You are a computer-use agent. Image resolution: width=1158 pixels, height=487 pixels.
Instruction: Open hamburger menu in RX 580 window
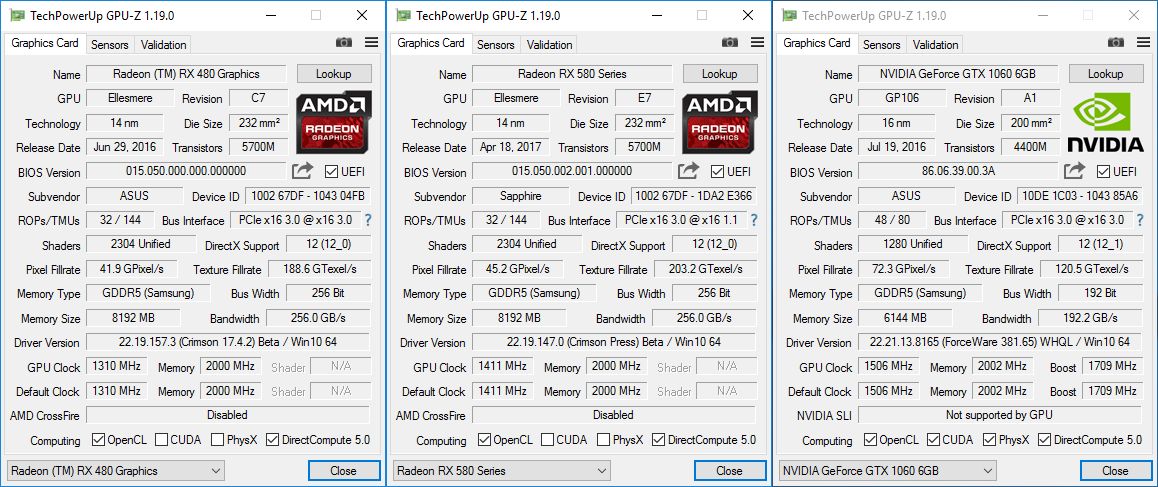click(x=758, y=43)
